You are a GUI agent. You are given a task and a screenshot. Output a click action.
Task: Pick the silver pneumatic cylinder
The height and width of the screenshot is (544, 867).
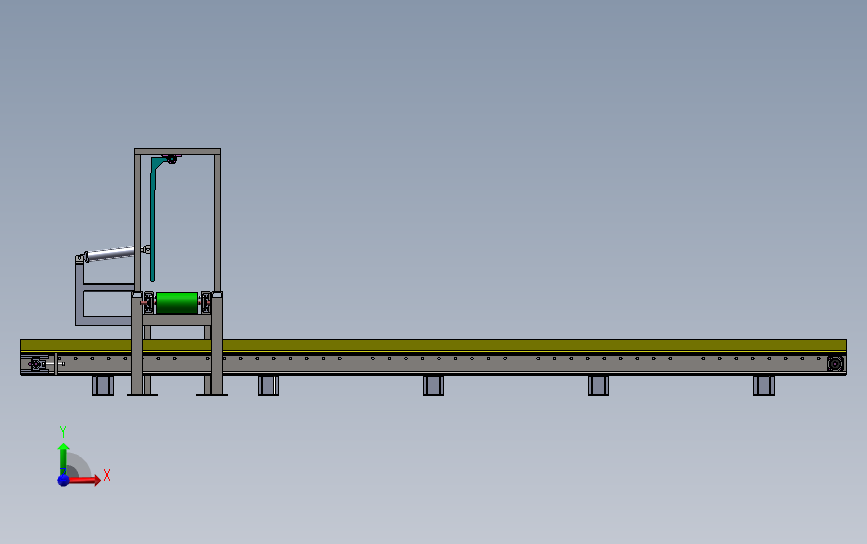tap(109, 254)
